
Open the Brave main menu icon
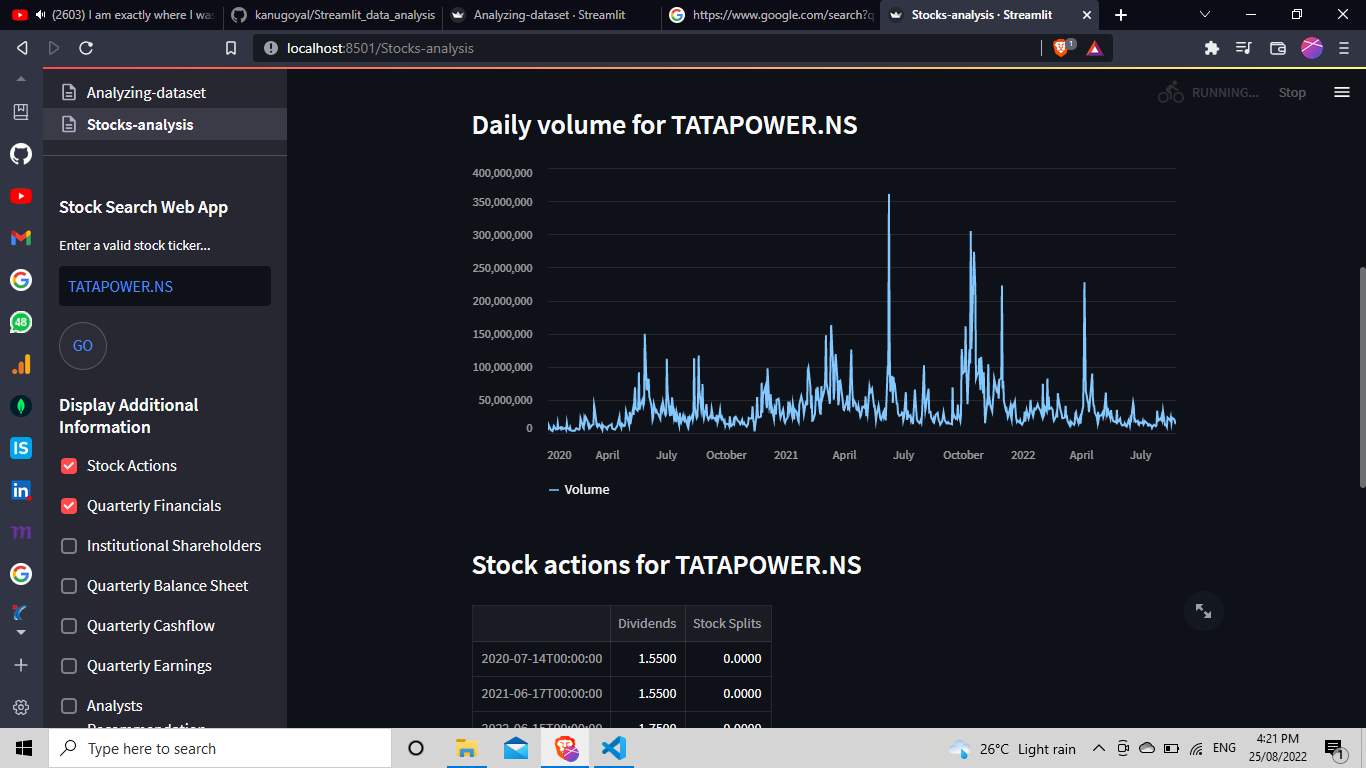pos(1344,48)
